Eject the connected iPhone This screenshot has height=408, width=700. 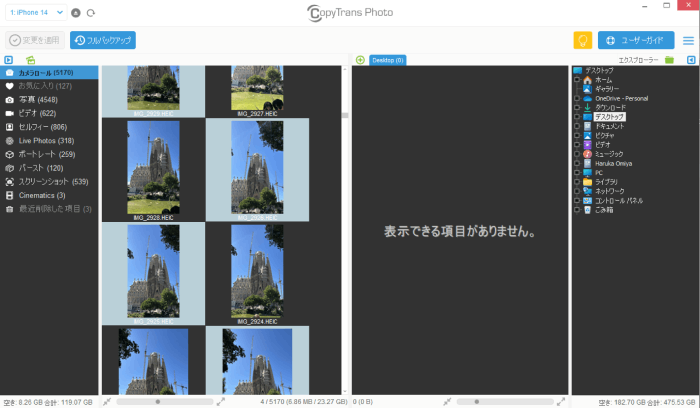76,13
